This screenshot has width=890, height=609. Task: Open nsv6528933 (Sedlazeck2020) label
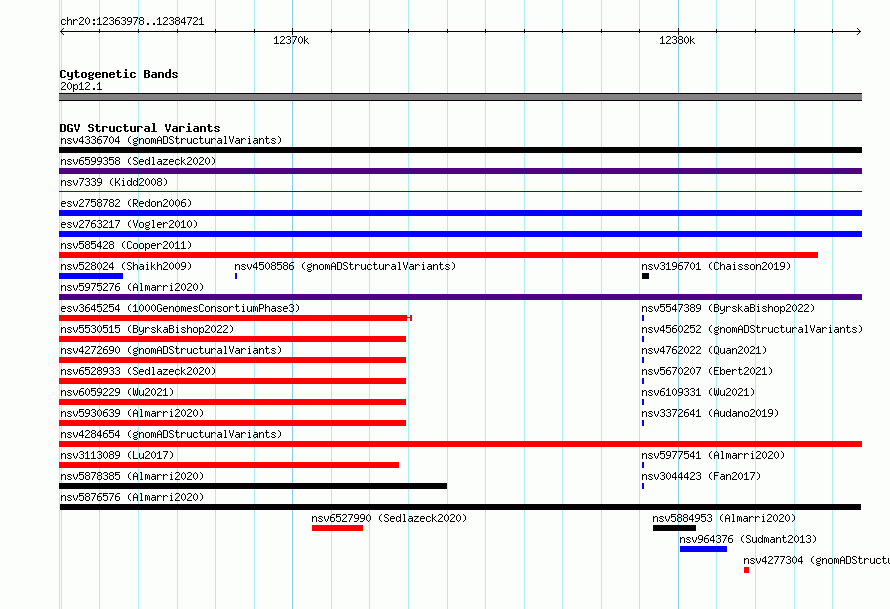tap(138, 371)
